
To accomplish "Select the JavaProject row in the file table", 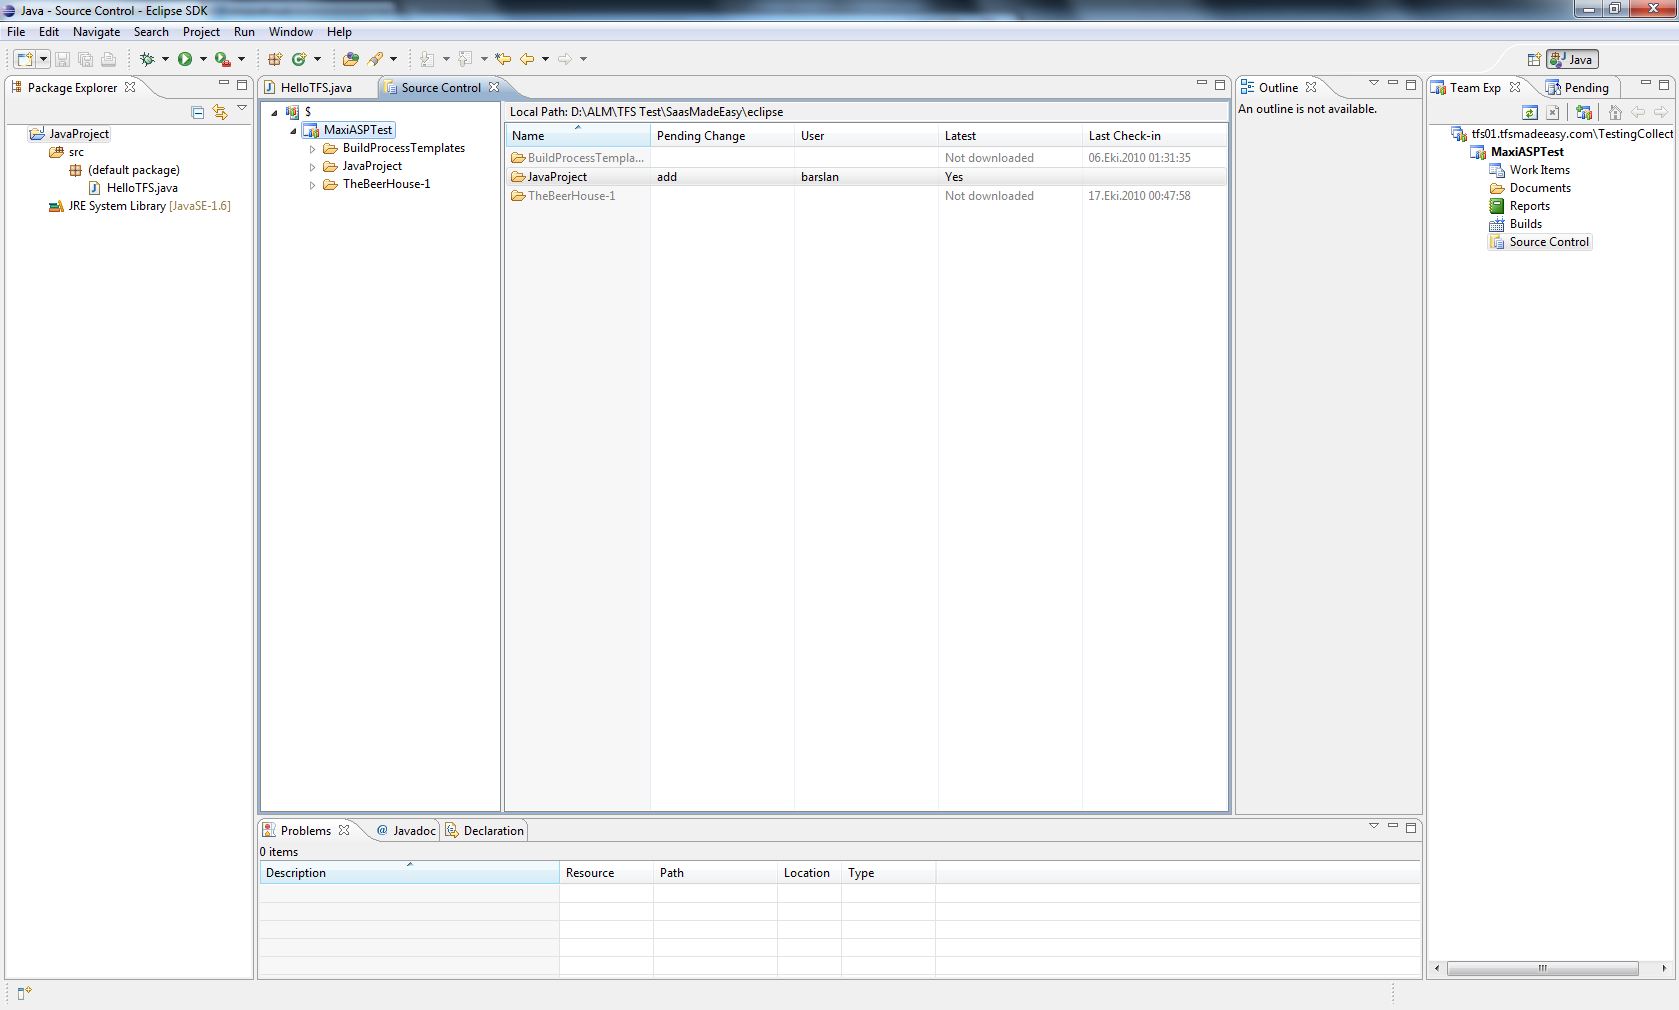I will coord(866,177).
